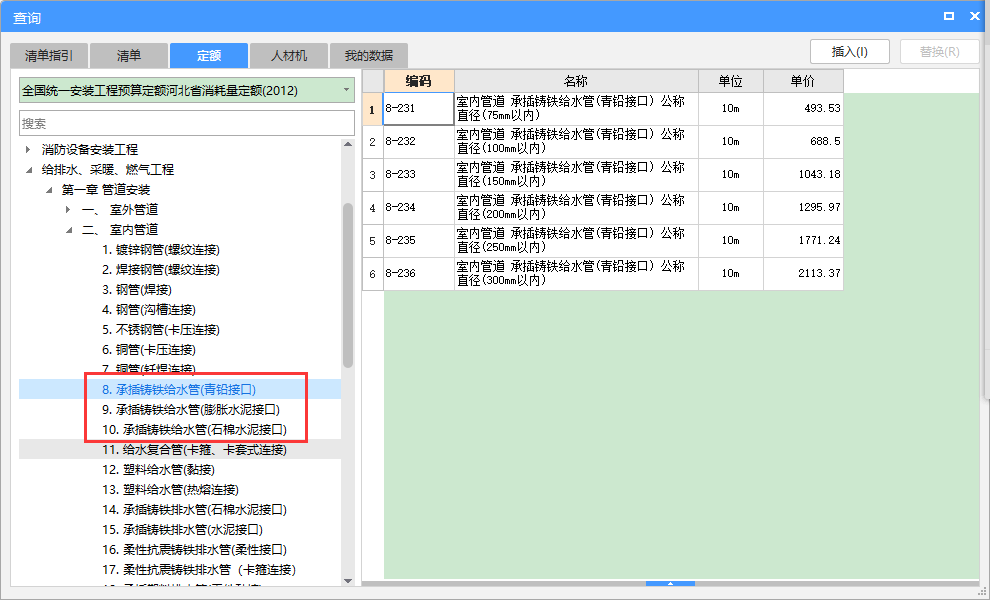
Task: Click tree scrollbar down arrow
Action: (348, 581)
